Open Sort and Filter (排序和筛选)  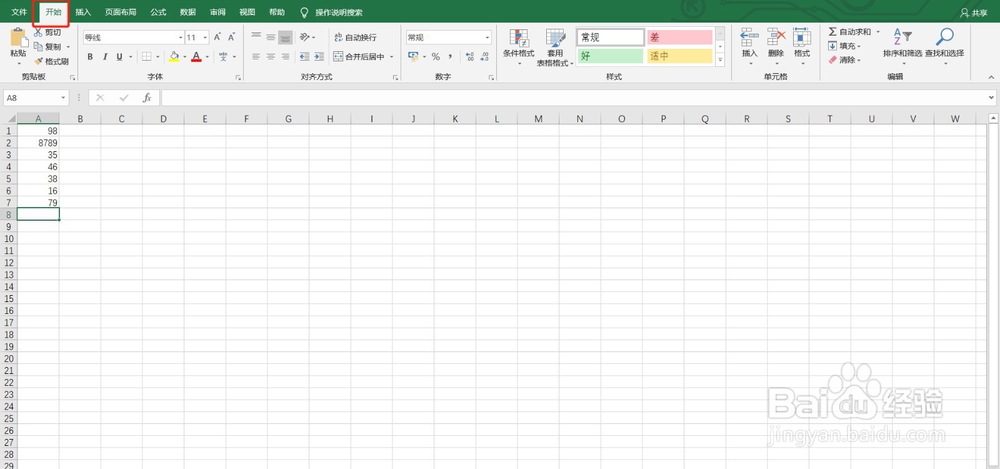[x=902, y=46]
